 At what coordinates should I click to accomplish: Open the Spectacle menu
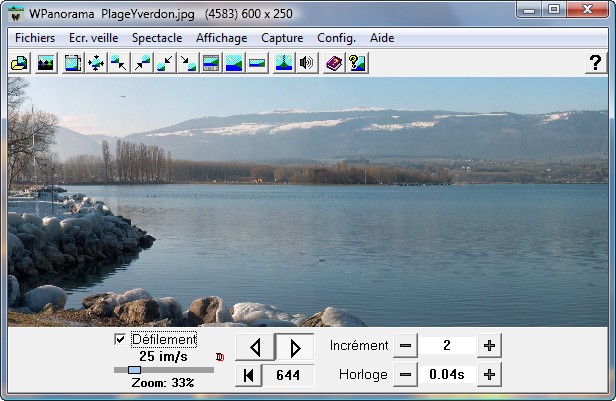[157, 38]
